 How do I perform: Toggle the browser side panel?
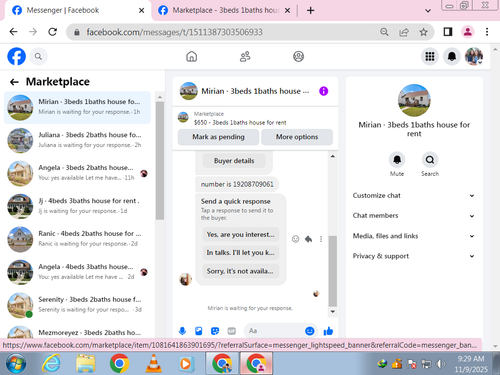point(448,32)
